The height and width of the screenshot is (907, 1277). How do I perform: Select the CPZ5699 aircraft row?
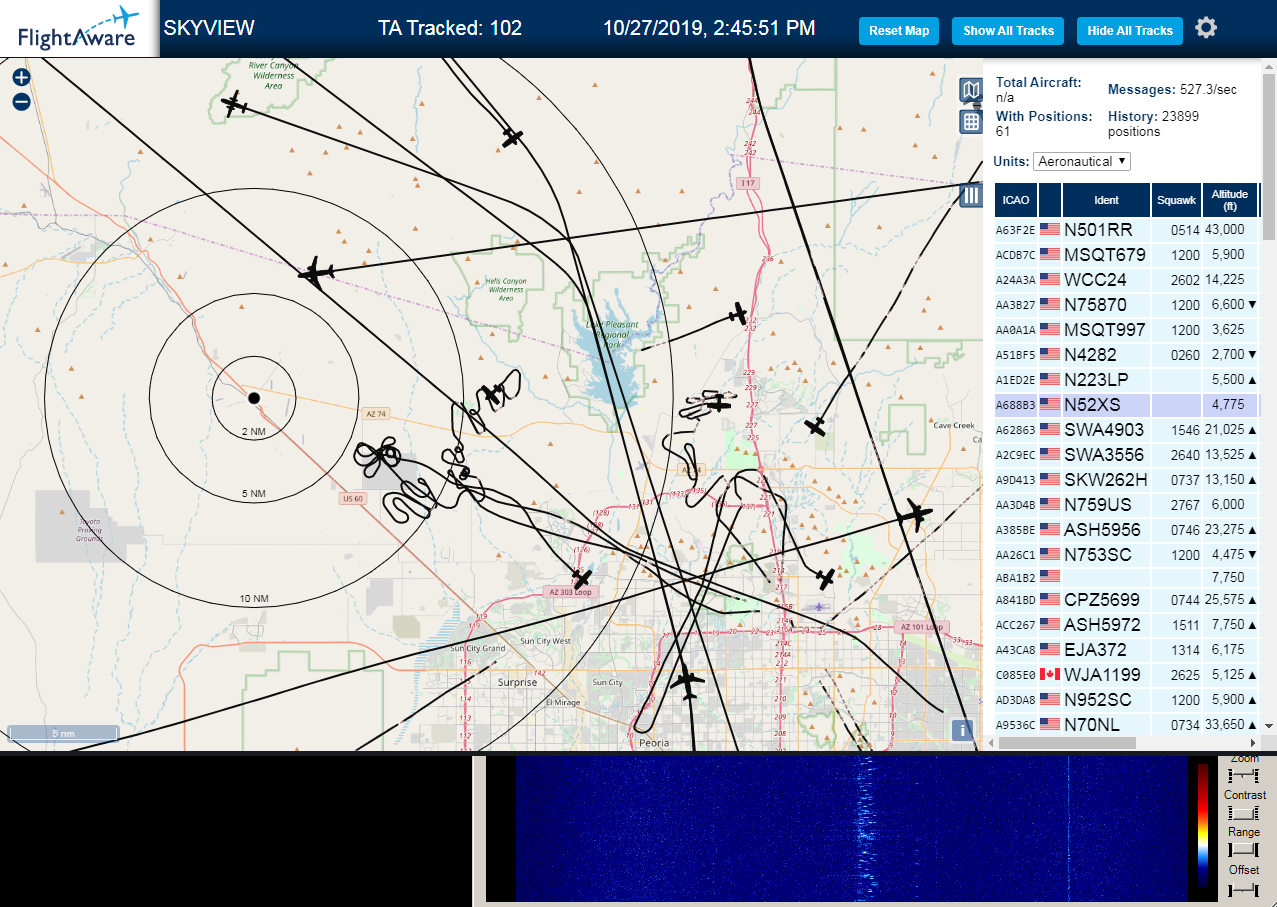(1127, 600)
